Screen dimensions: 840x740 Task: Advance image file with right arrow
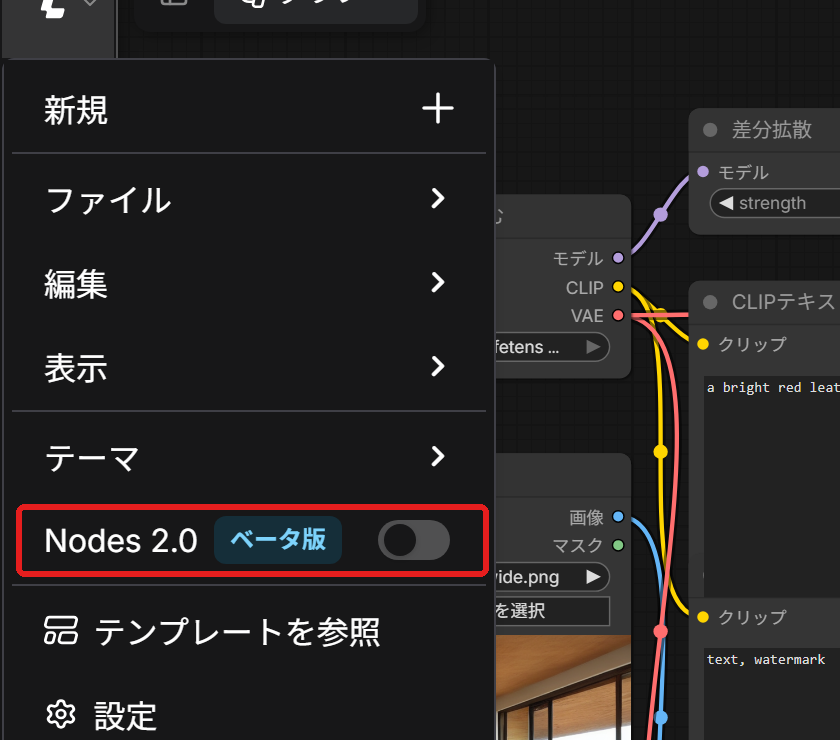592,577
